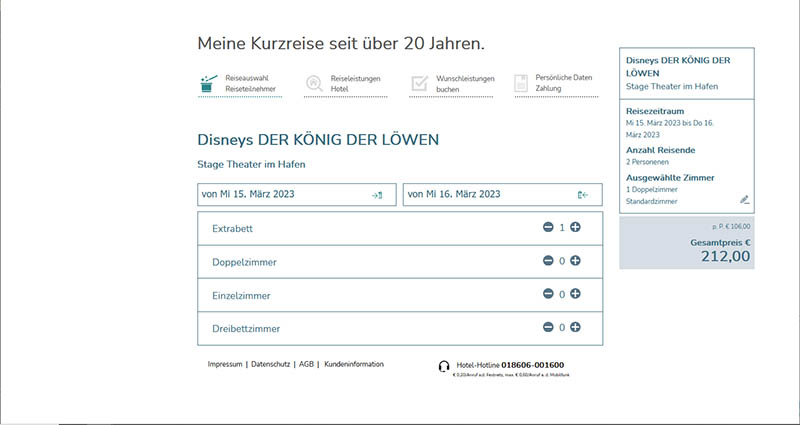This screenshot has width=800, height=425.
Task: Open the Reiseauswahl Reiseteilnehmer step
Action: coord(240,84)
